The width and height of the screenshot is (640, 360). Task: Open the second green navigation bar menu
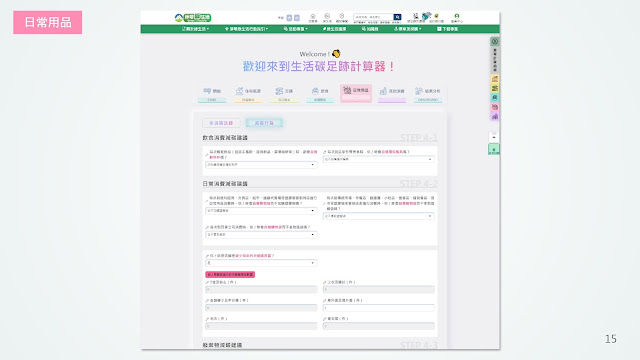(247, 29)
